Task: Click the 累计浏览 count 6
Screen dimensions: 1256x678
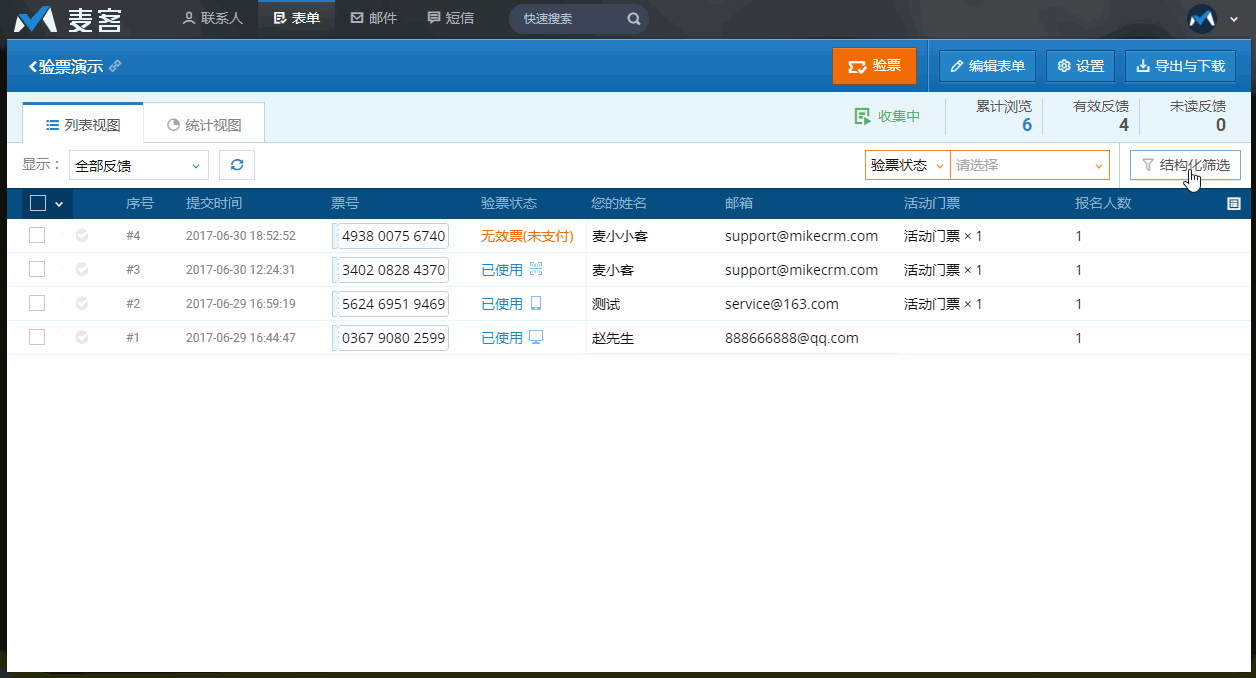Action: [1026, 125]
